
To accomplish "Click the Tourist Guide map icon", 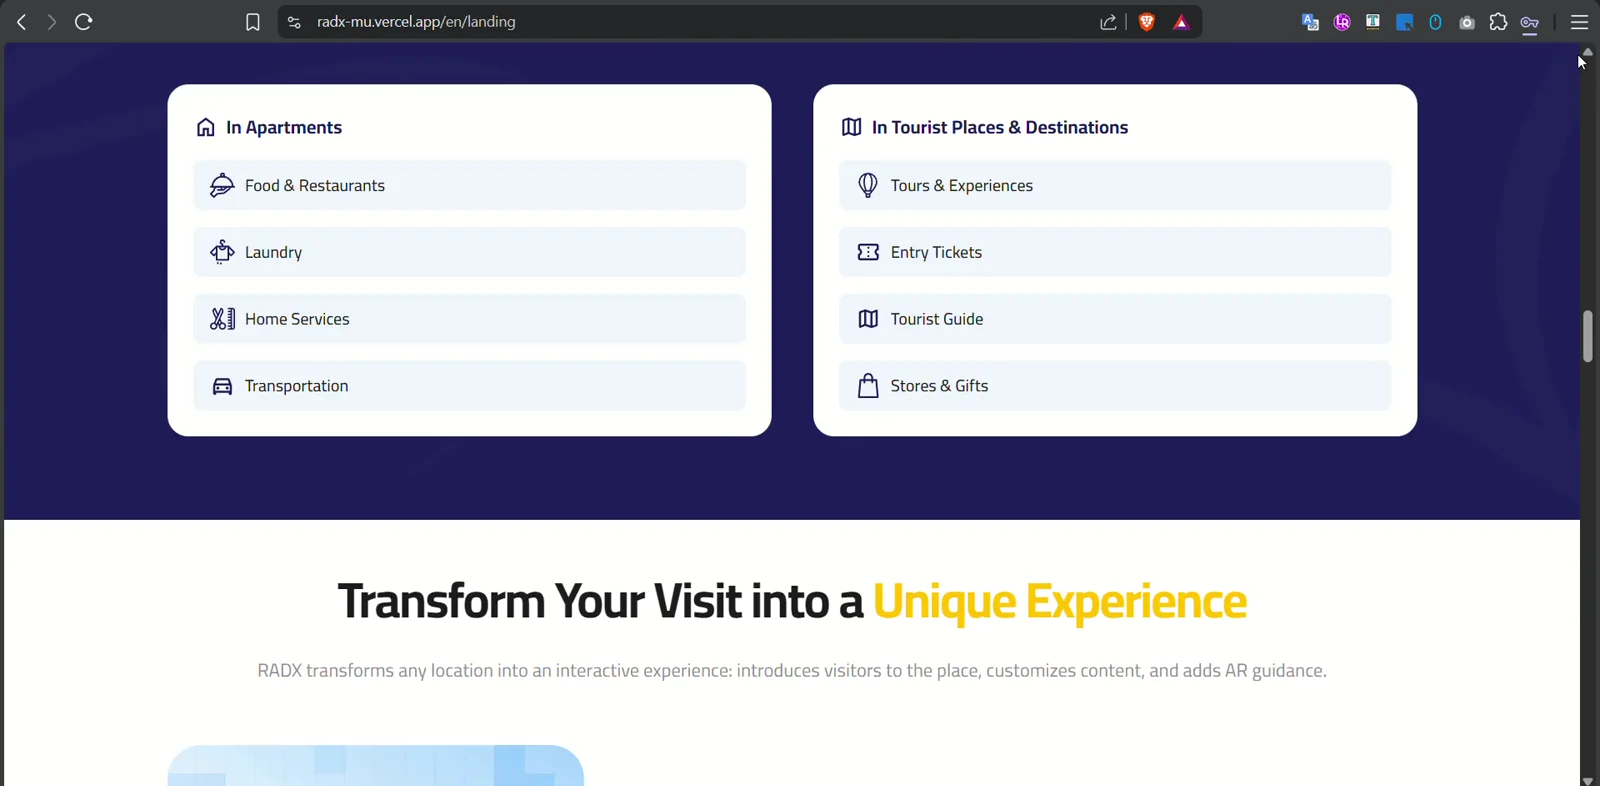I will [868, 319].
